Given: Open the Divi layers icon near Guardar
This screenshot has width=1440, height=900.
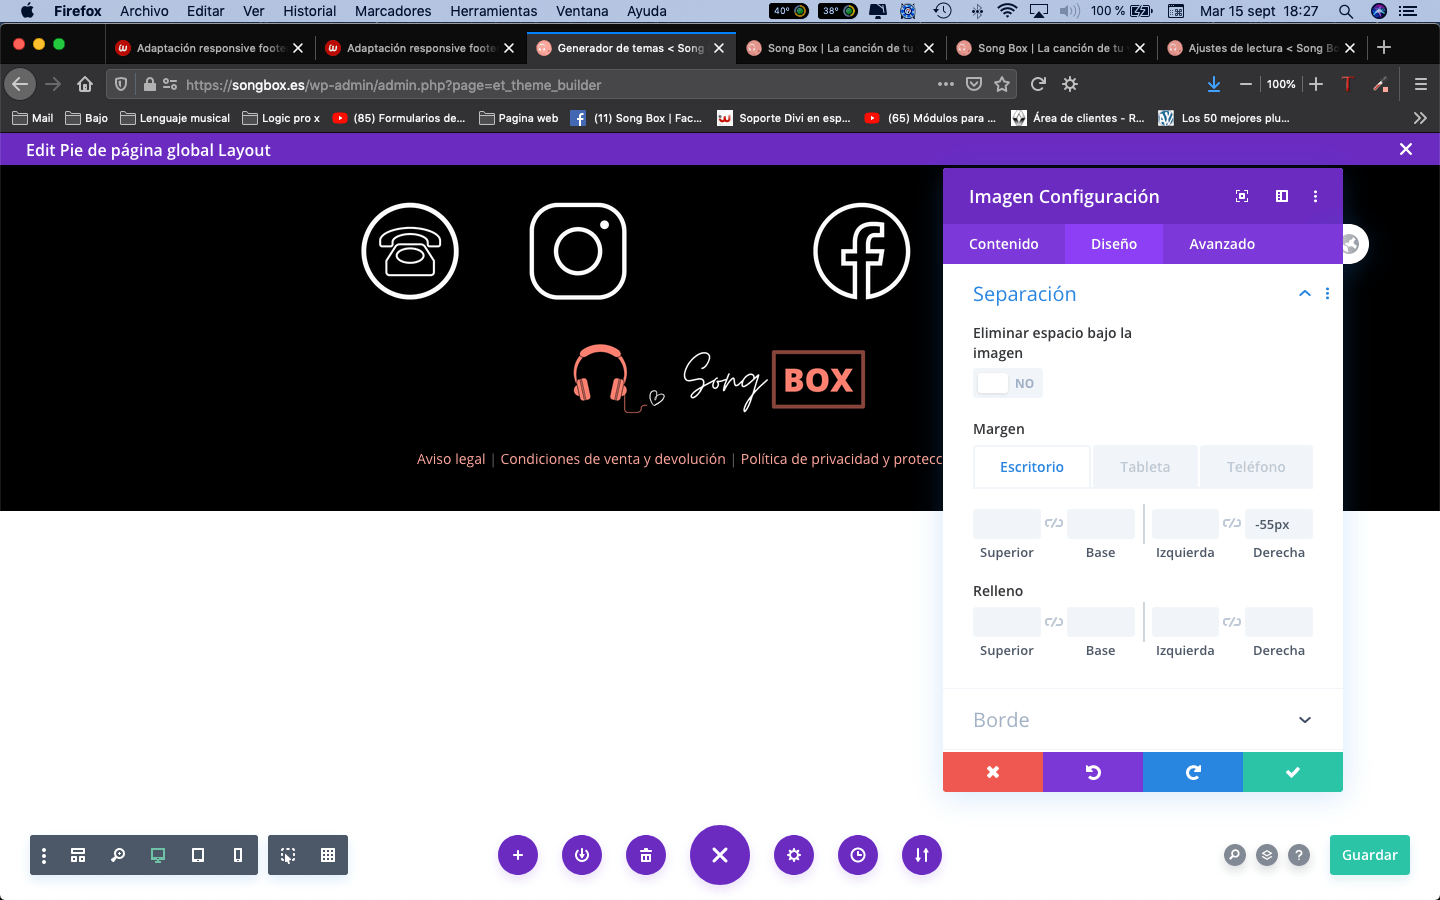Looking at the screenshot, I should coord(1267,855).
